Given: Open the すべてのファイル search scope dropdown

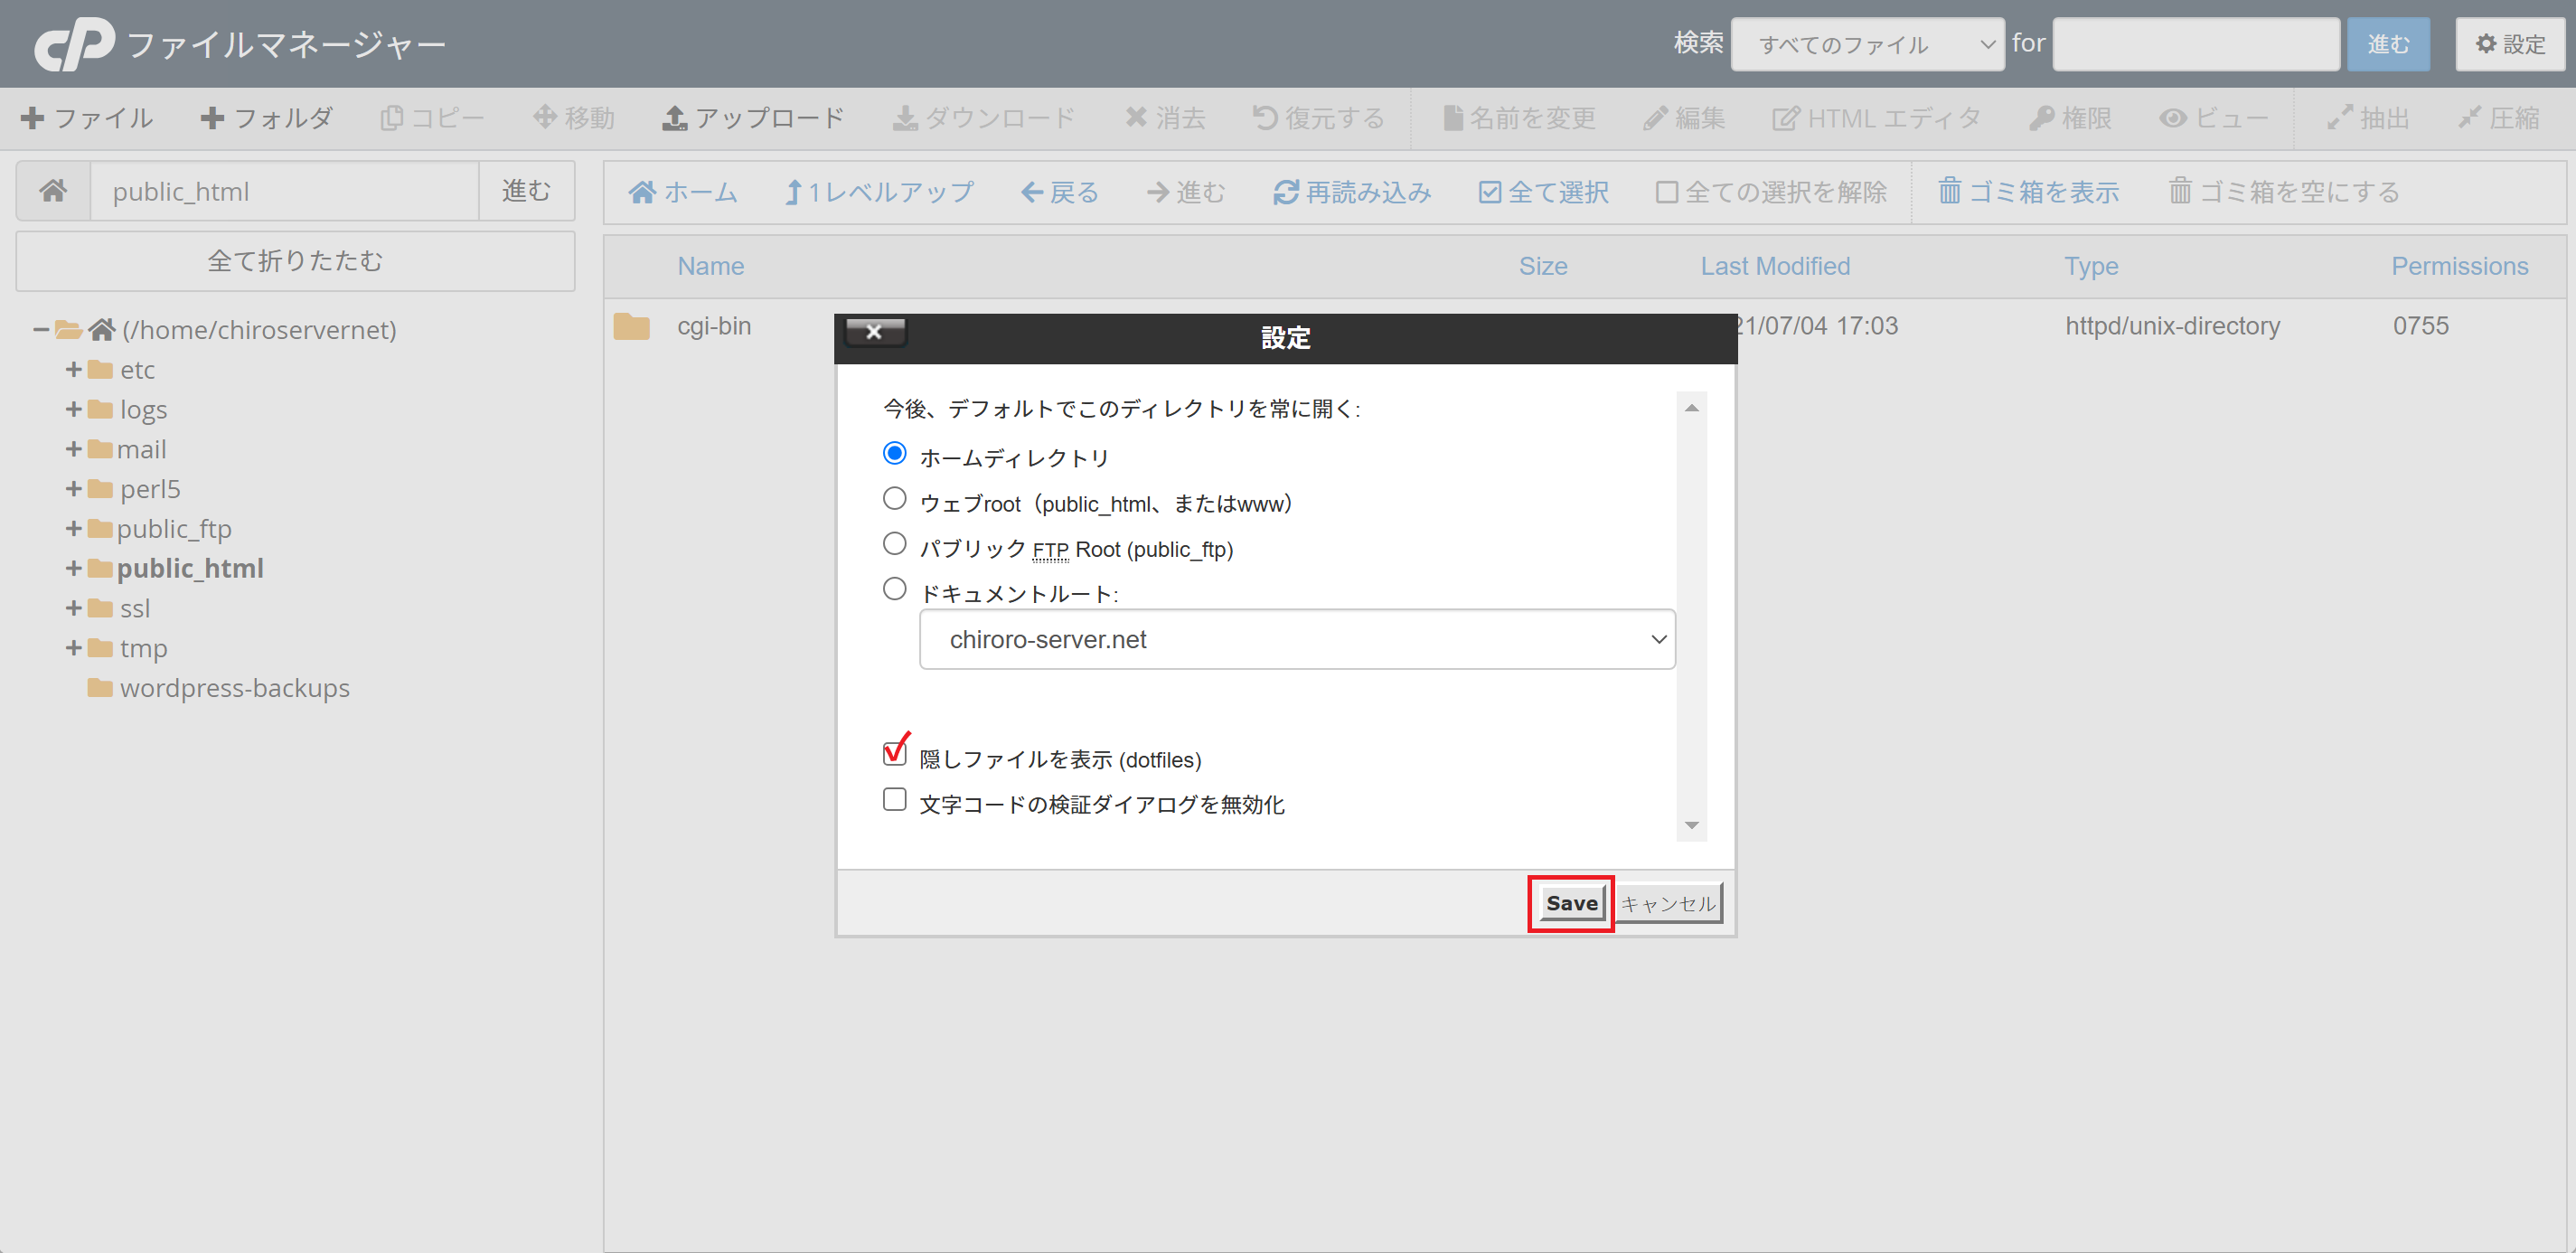Looking at the screenshot, I should [1867, 44].
